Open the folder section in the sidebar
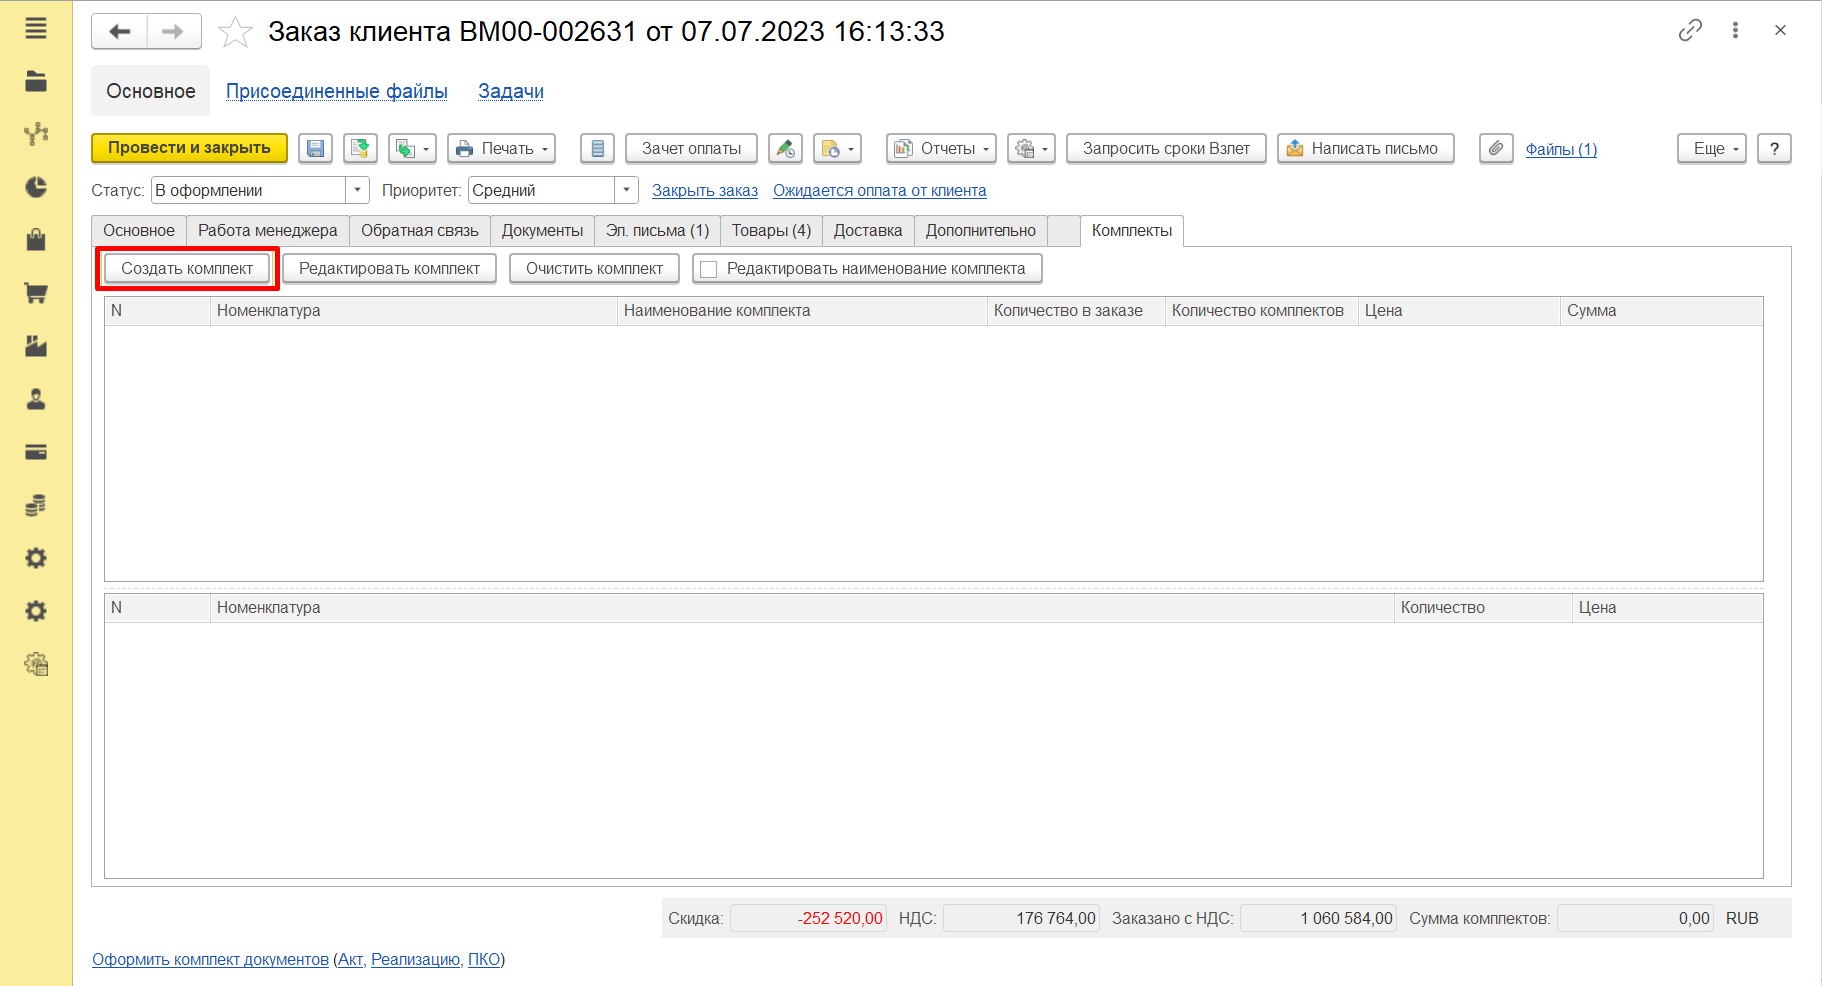1822x986 pixels. 36,82
